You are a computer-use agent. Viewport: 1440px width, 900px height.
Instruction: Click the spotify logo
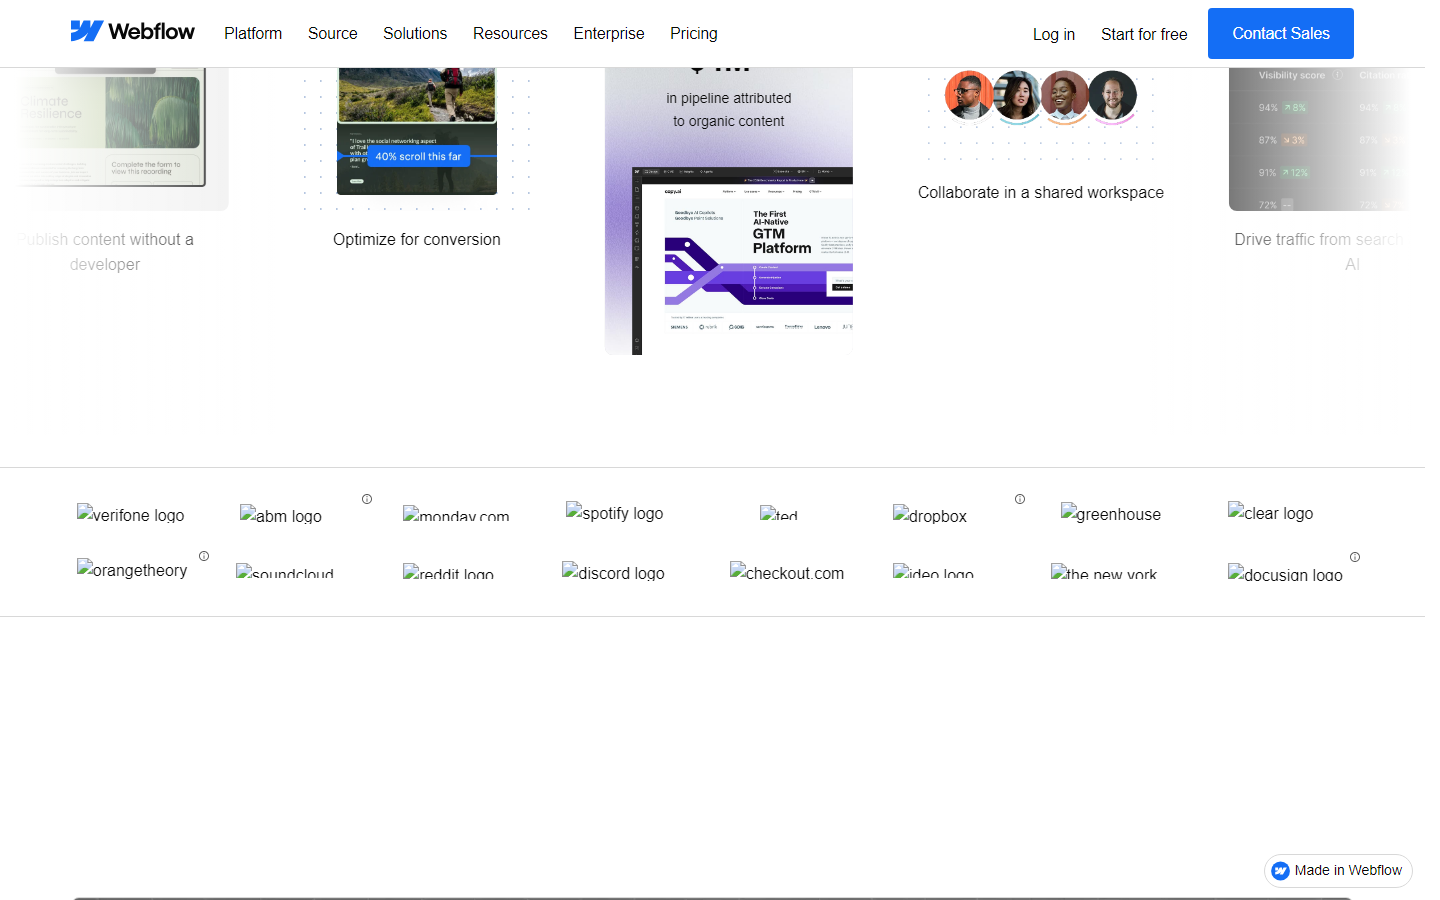(615, 512)
